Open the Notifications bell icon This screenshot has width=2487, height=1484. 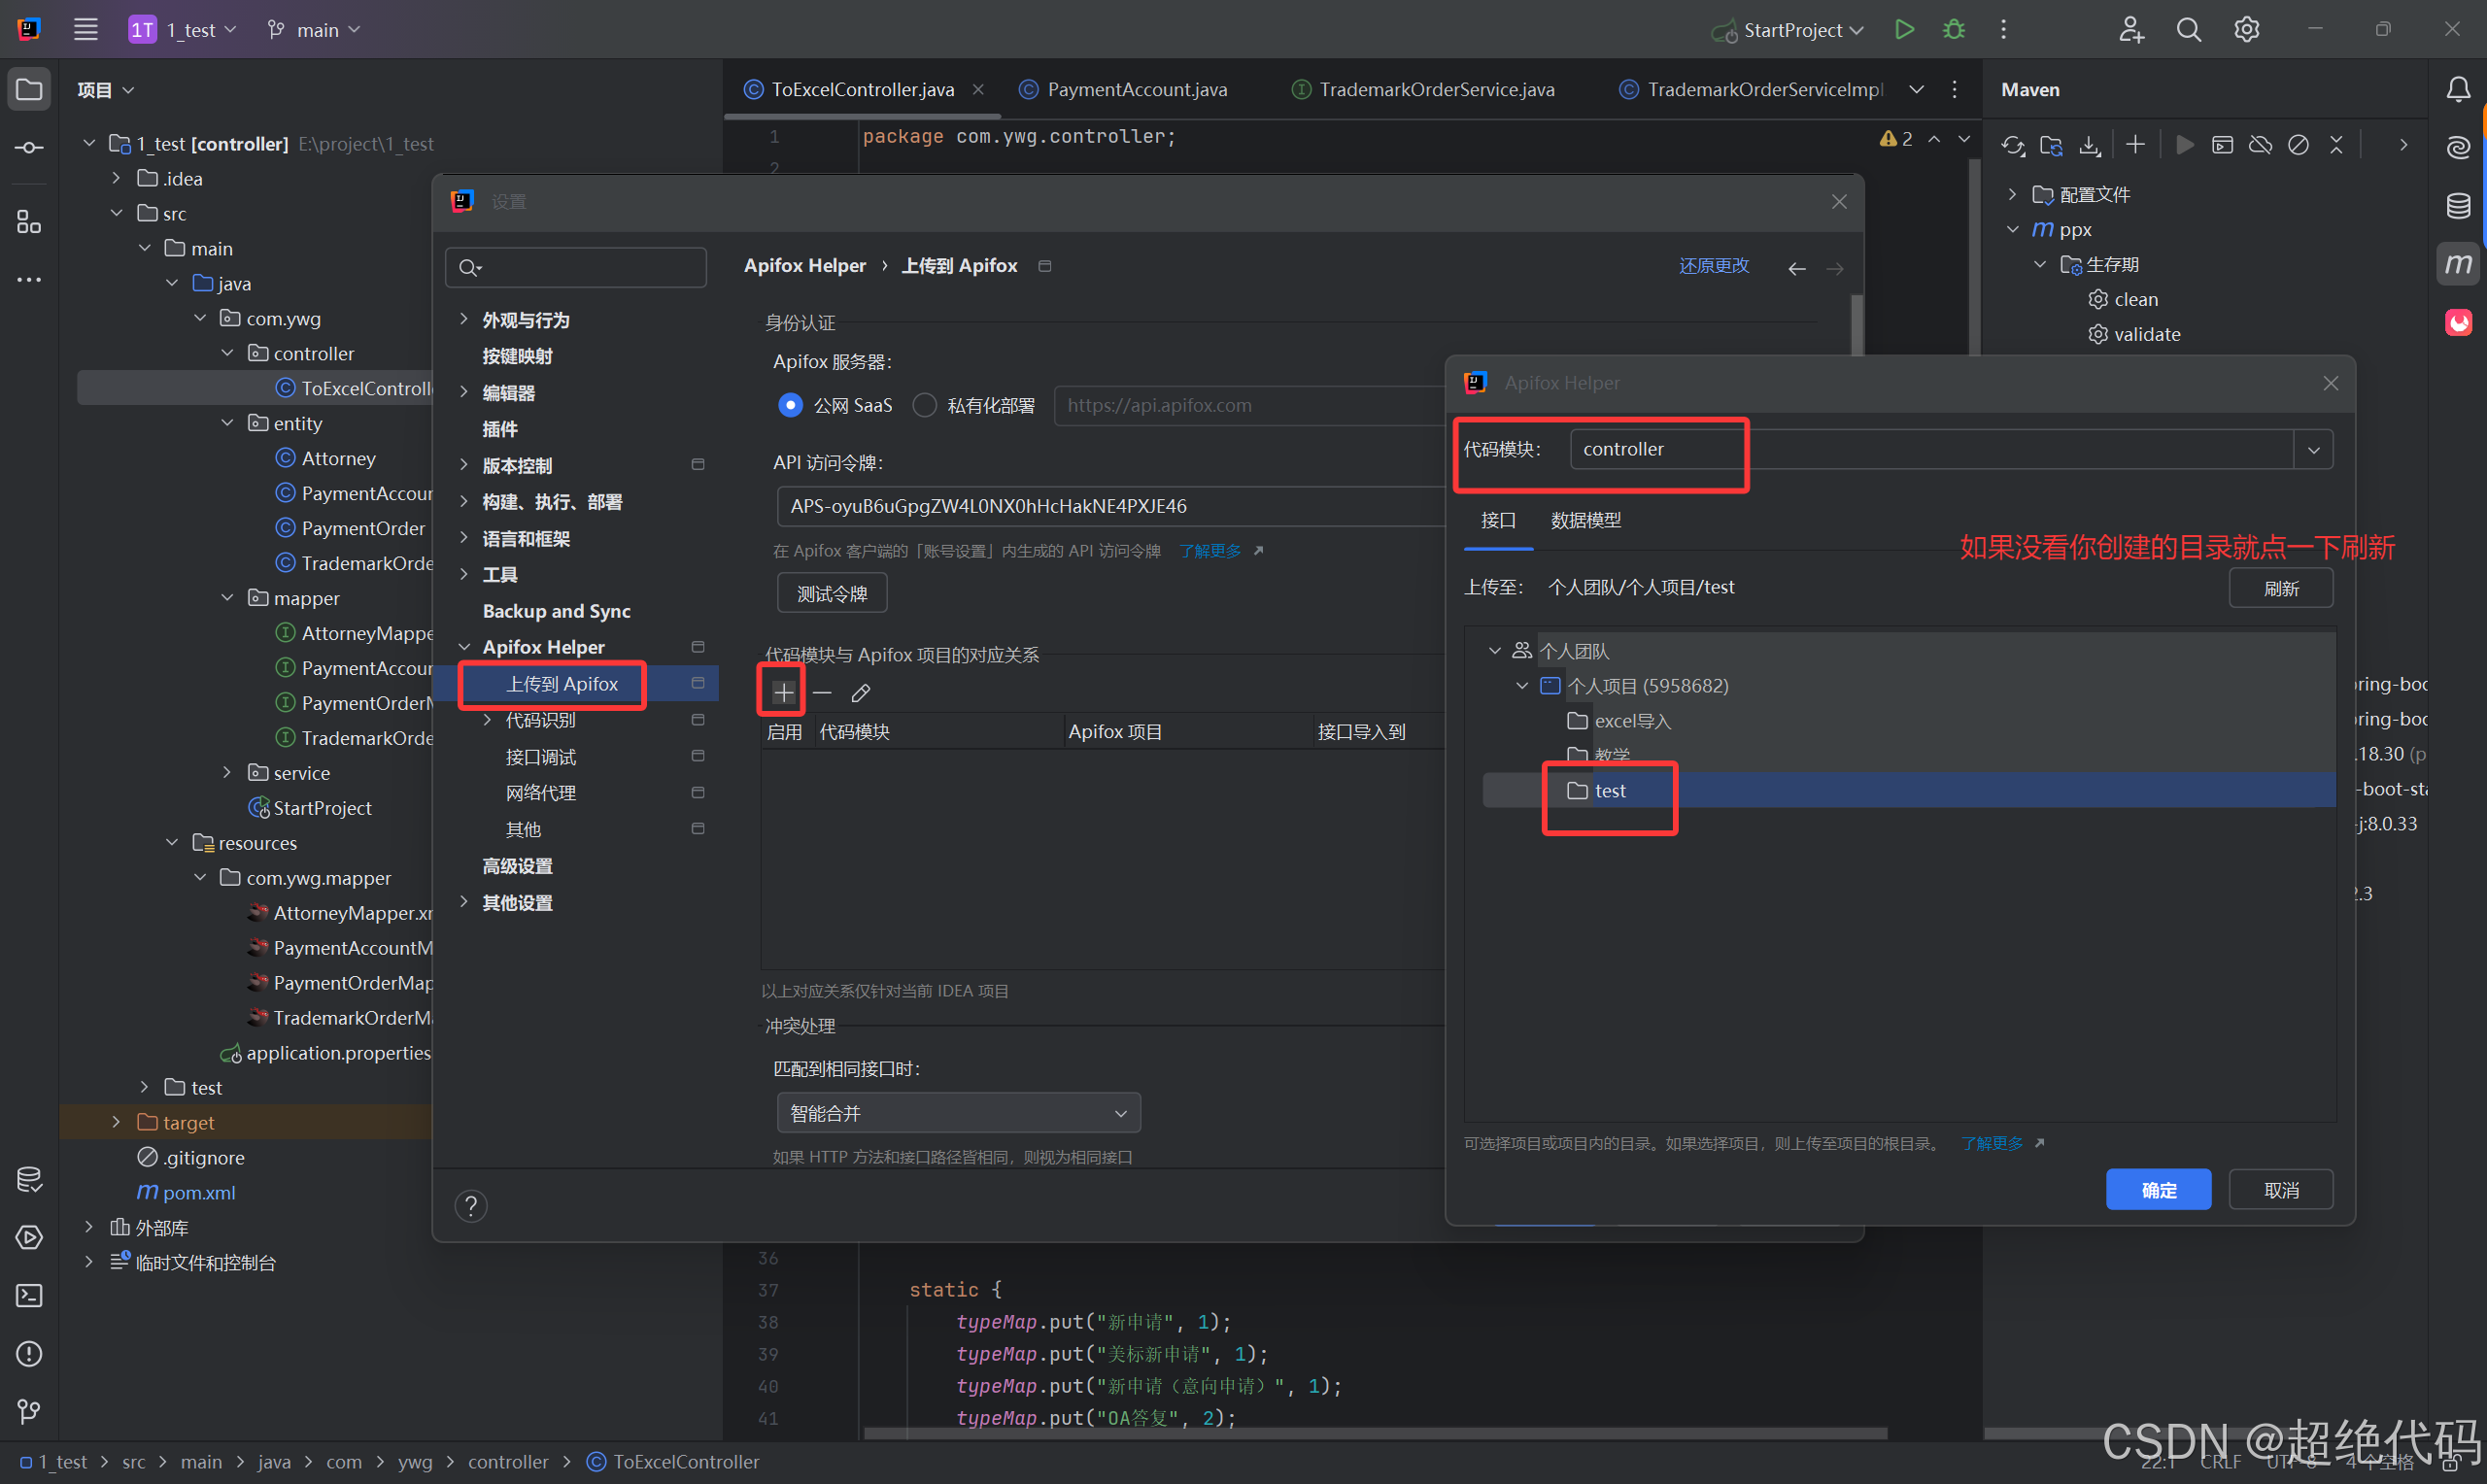(x=2458, y=90)
